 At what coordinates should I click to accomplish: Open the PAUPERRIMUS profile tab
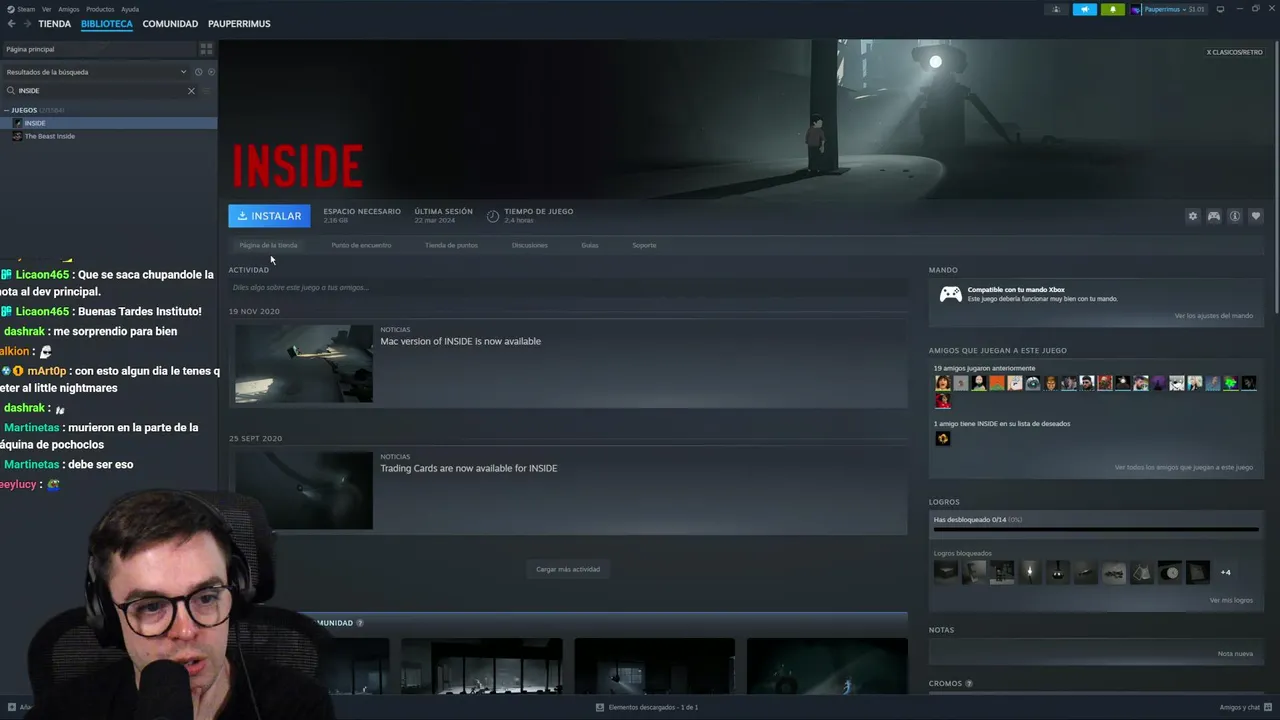tap(239, 24)
